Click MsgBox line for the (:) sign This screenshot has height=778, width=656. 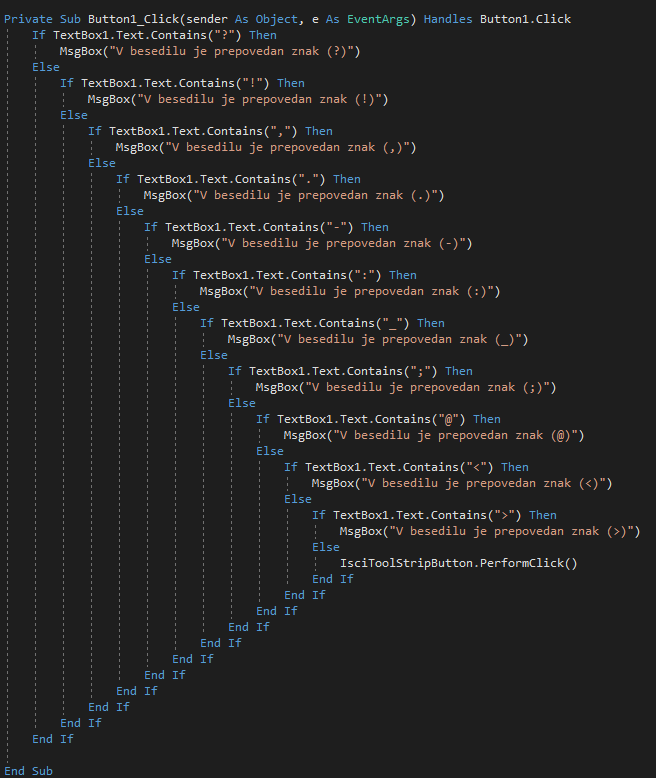tap(349, 291)
